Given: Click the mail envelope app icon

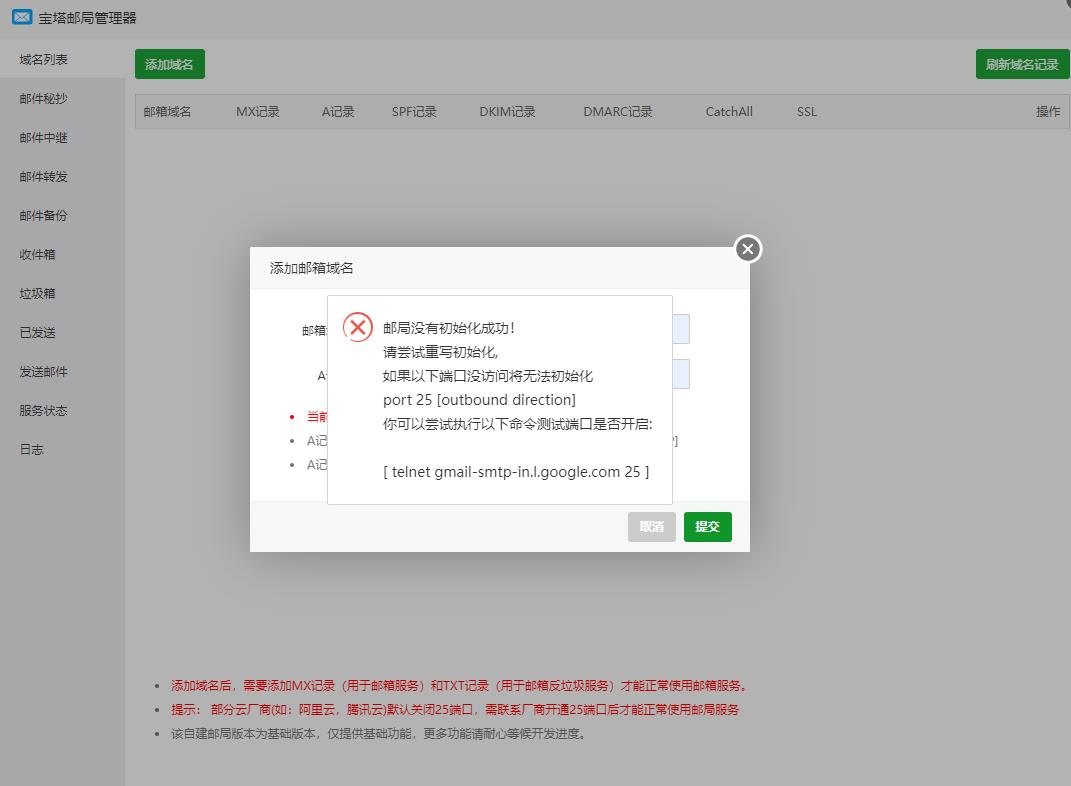Looking at the screenshot, I should coord(22,17).
